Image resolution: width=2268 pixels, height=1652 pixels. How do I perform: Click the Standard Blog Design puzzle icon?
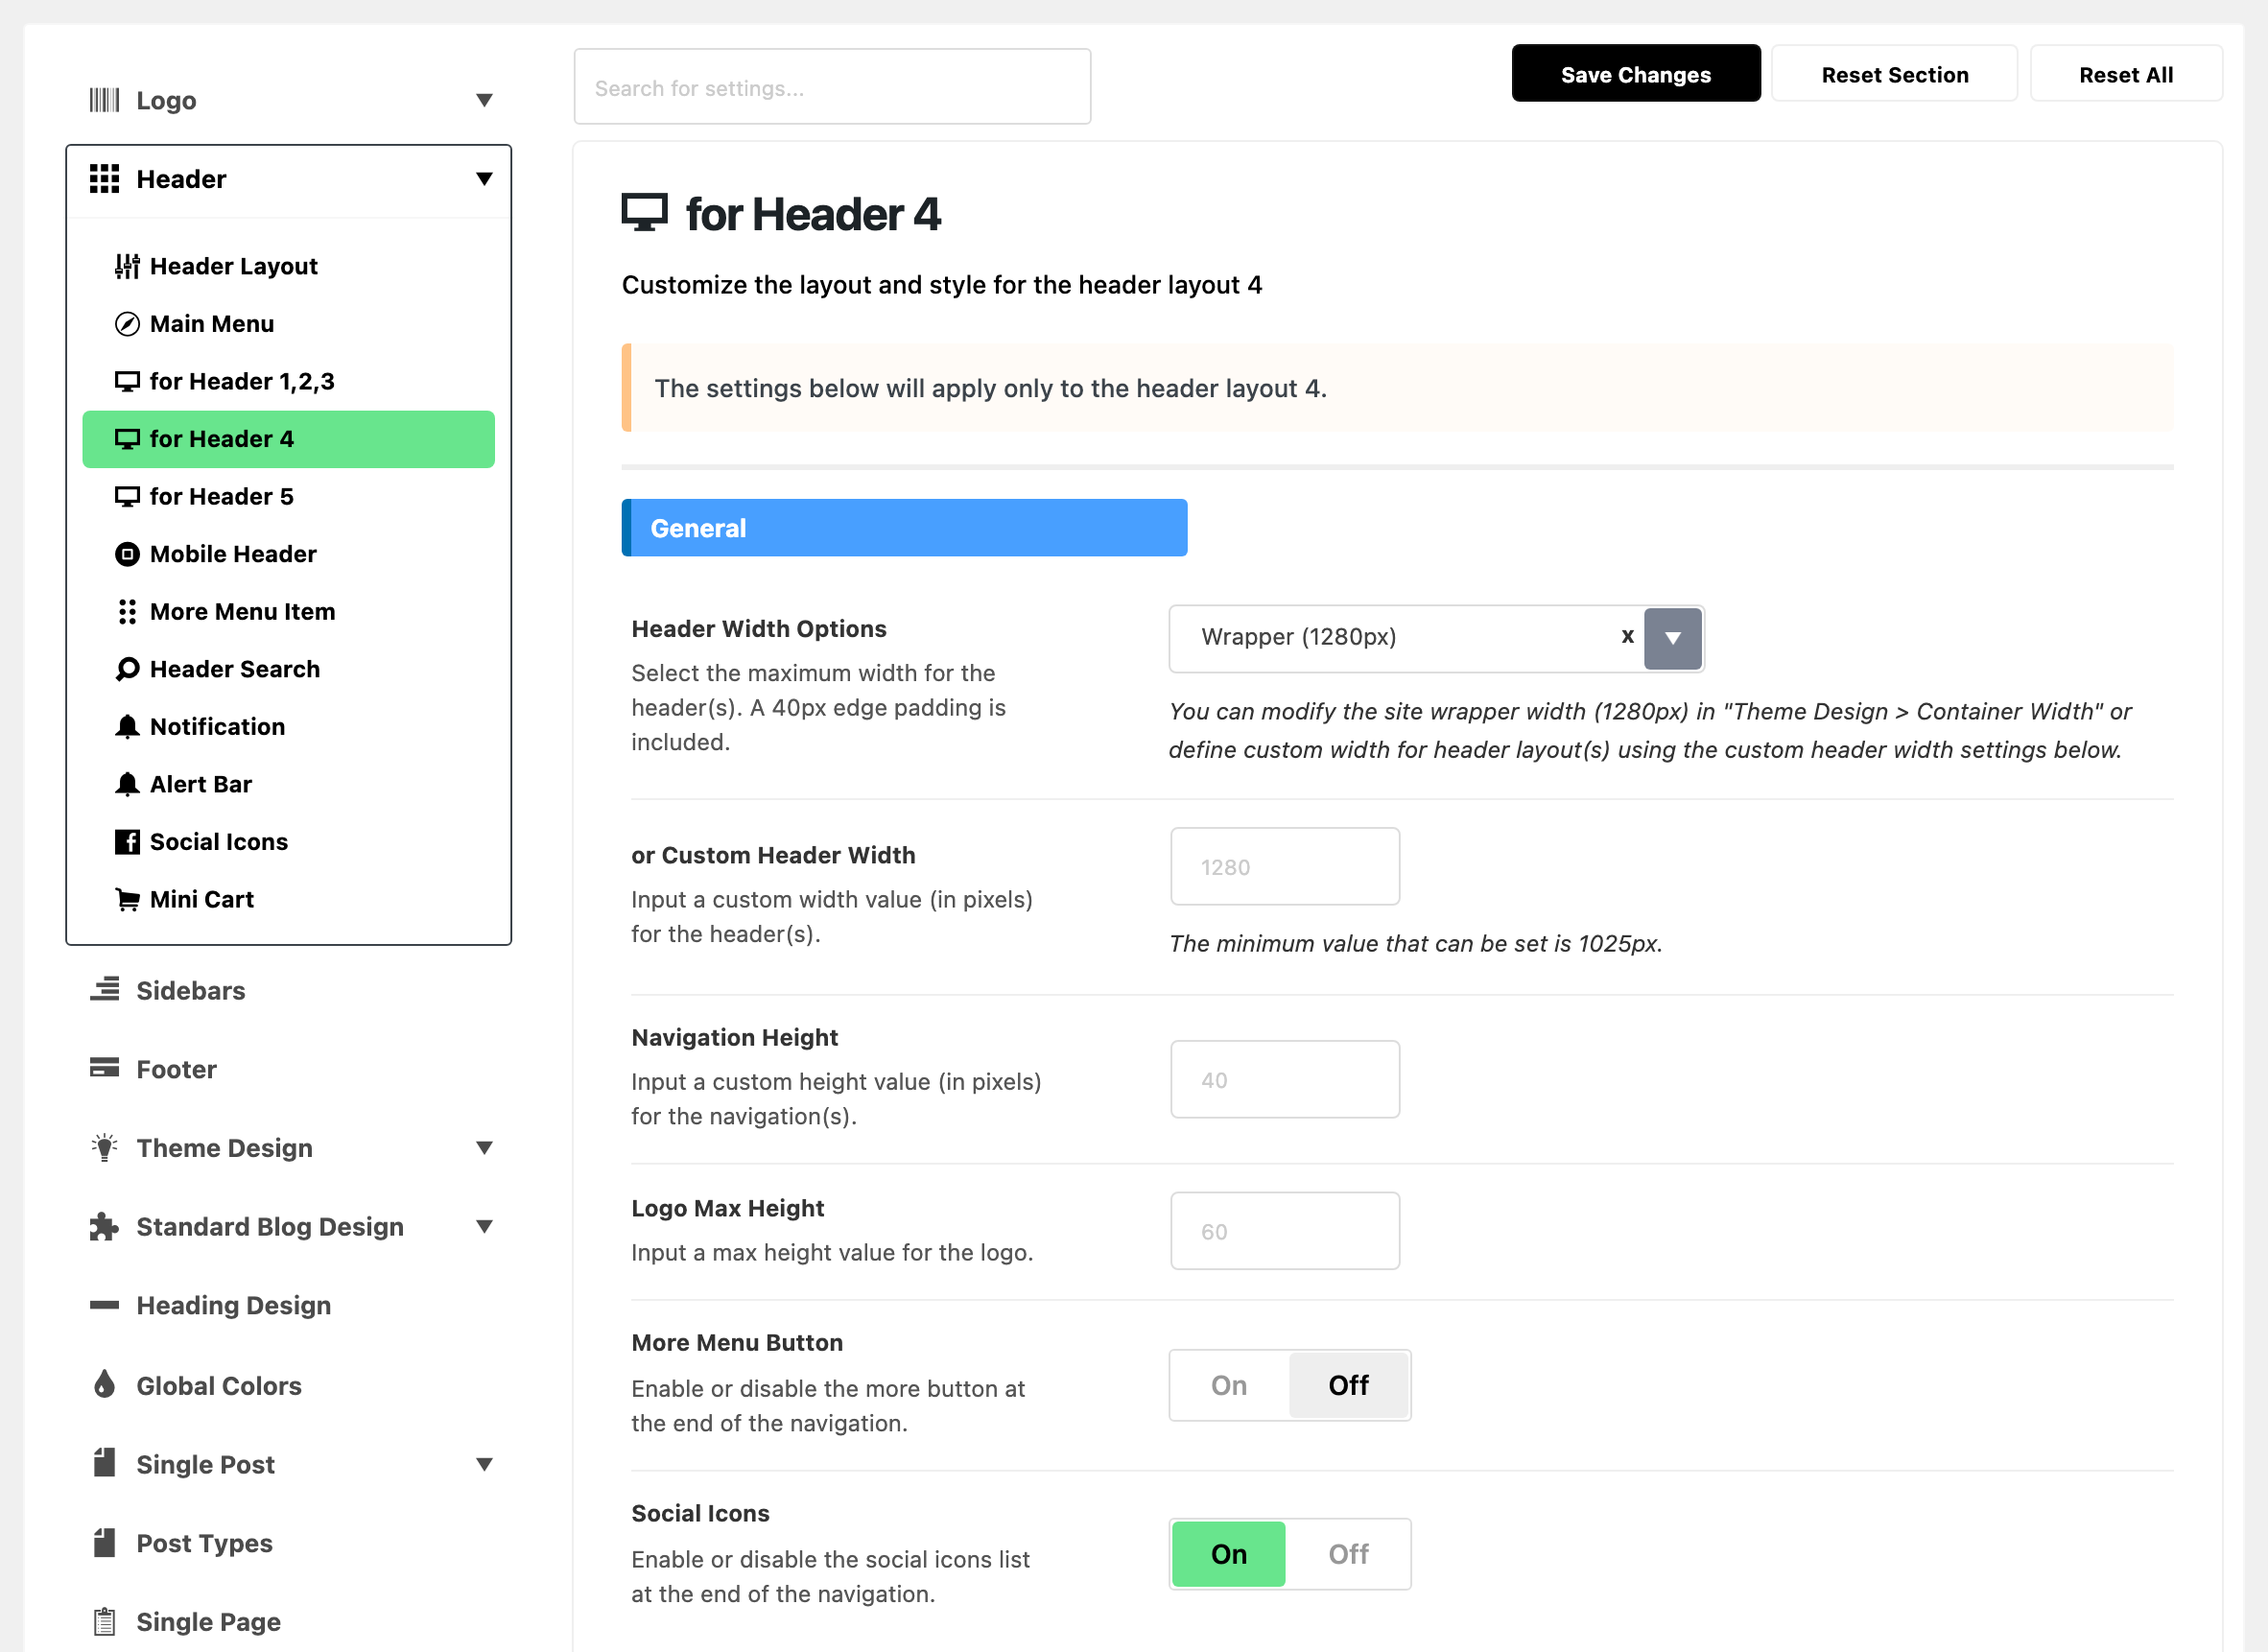tap(104, 1226)
